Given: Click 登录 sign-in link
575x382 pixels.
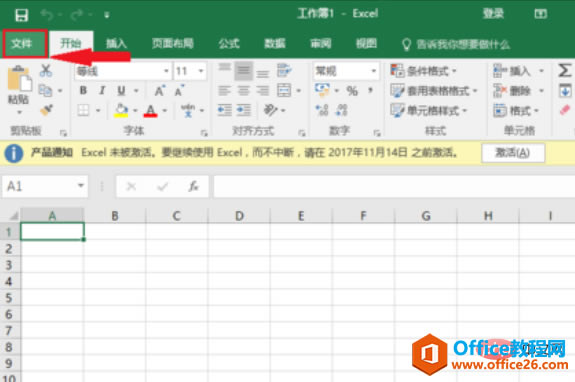Looking at the screenshot, I should click(493, 14).
